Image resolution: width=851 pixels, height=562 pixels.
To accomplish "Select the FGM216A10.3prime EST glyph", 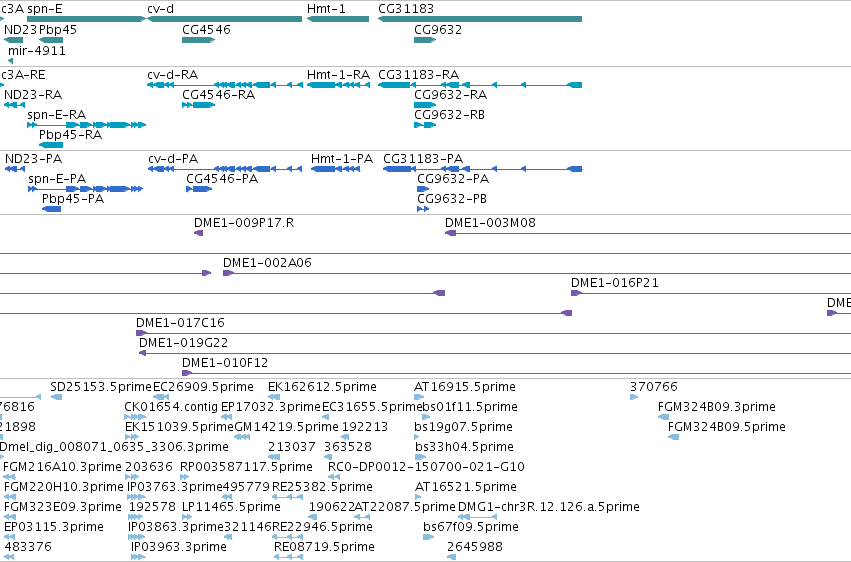I will [9, 478].
